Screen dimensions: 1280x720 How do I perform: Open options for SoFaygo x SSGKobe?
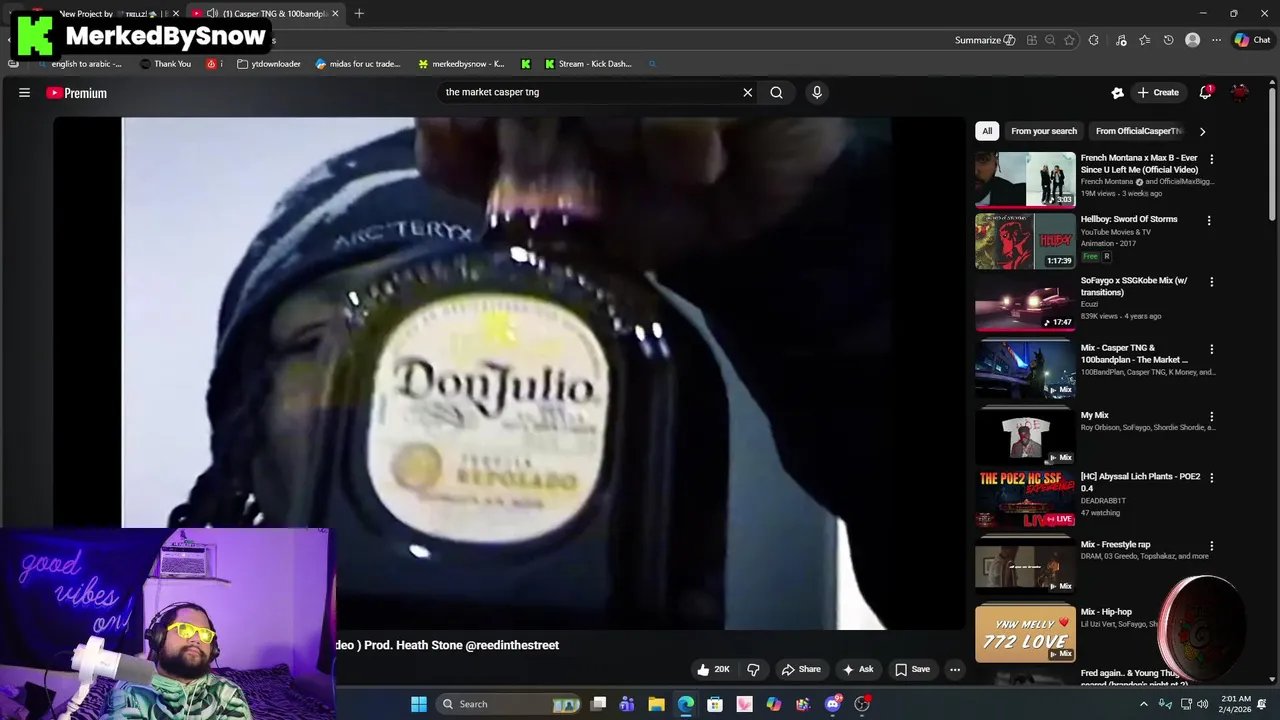[x=1211, y=282]
